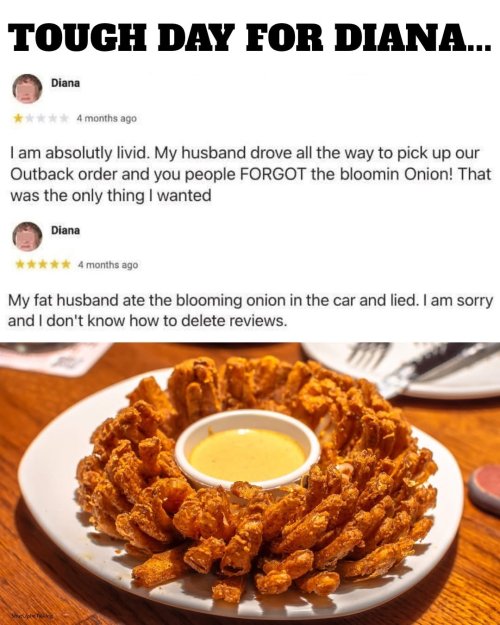This screenshot has height=625, width=500.
Task: Click the first star of five-star rating
Action: click(x=20, y=265)
